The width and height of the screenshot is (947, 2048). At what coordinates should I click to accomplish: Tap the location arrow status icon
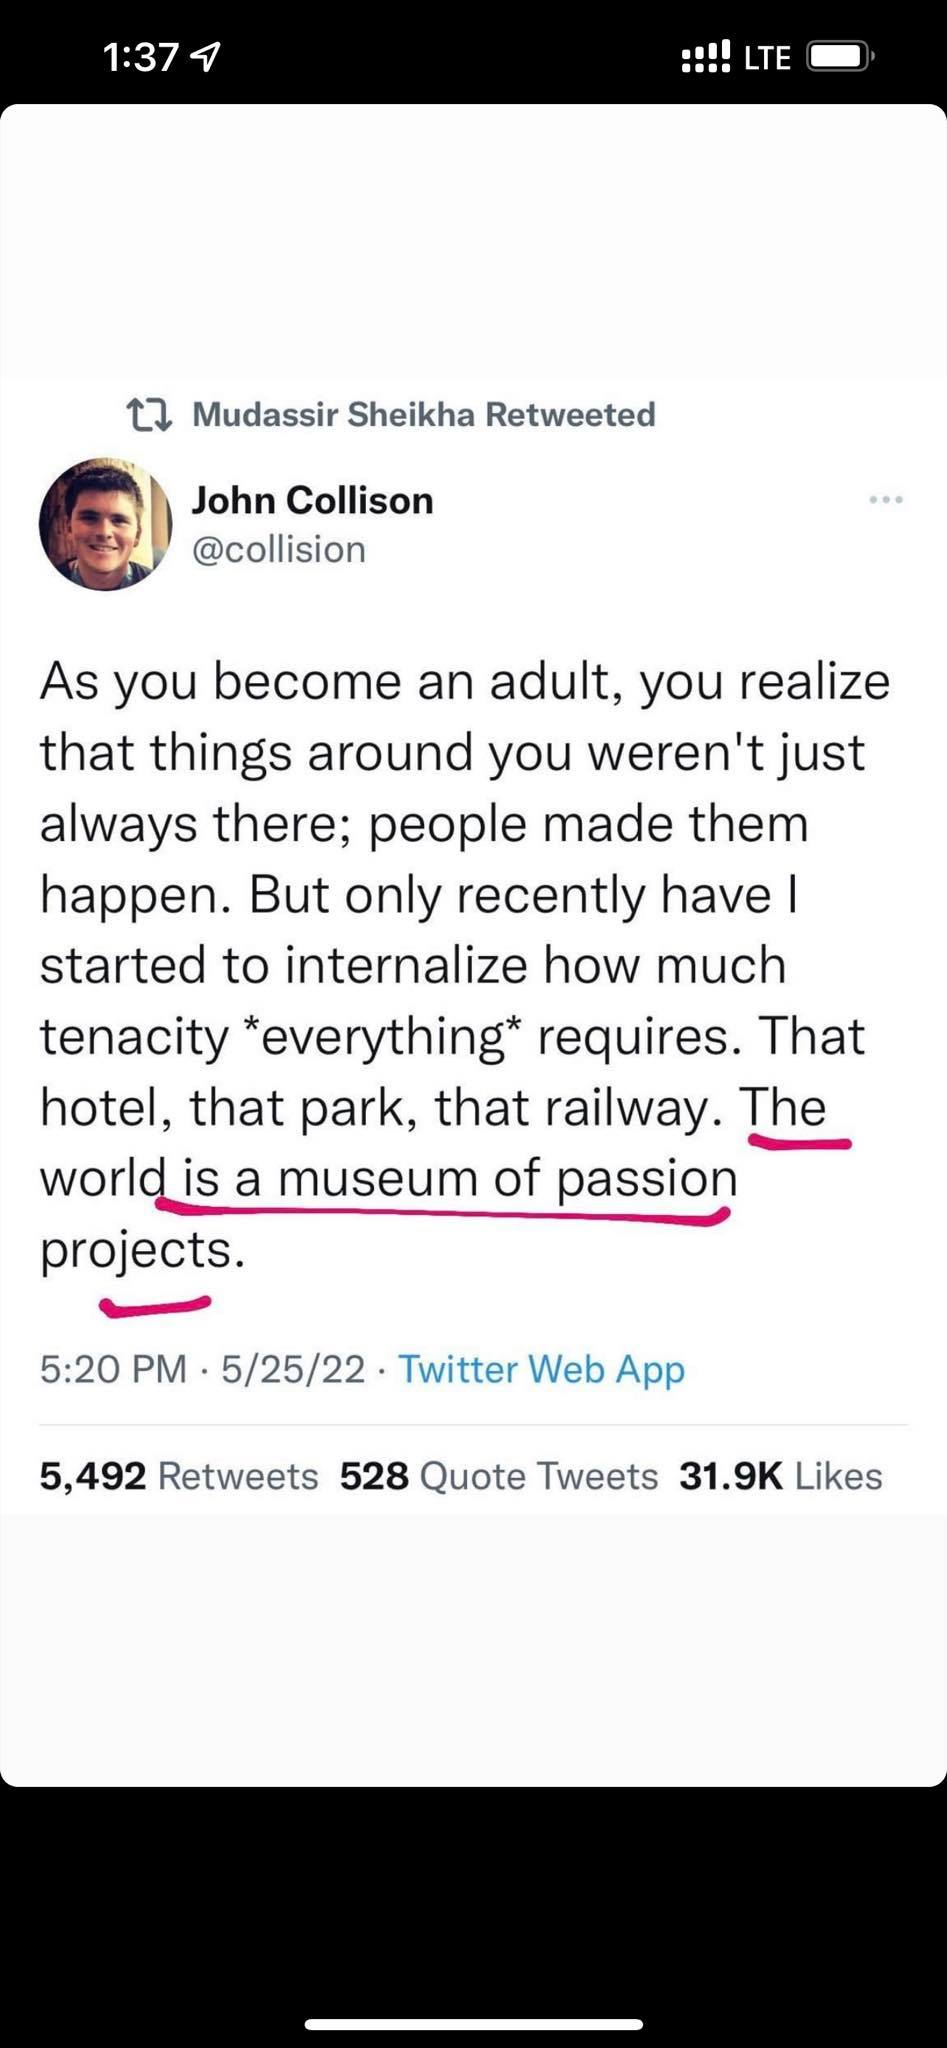coord(206,59)
